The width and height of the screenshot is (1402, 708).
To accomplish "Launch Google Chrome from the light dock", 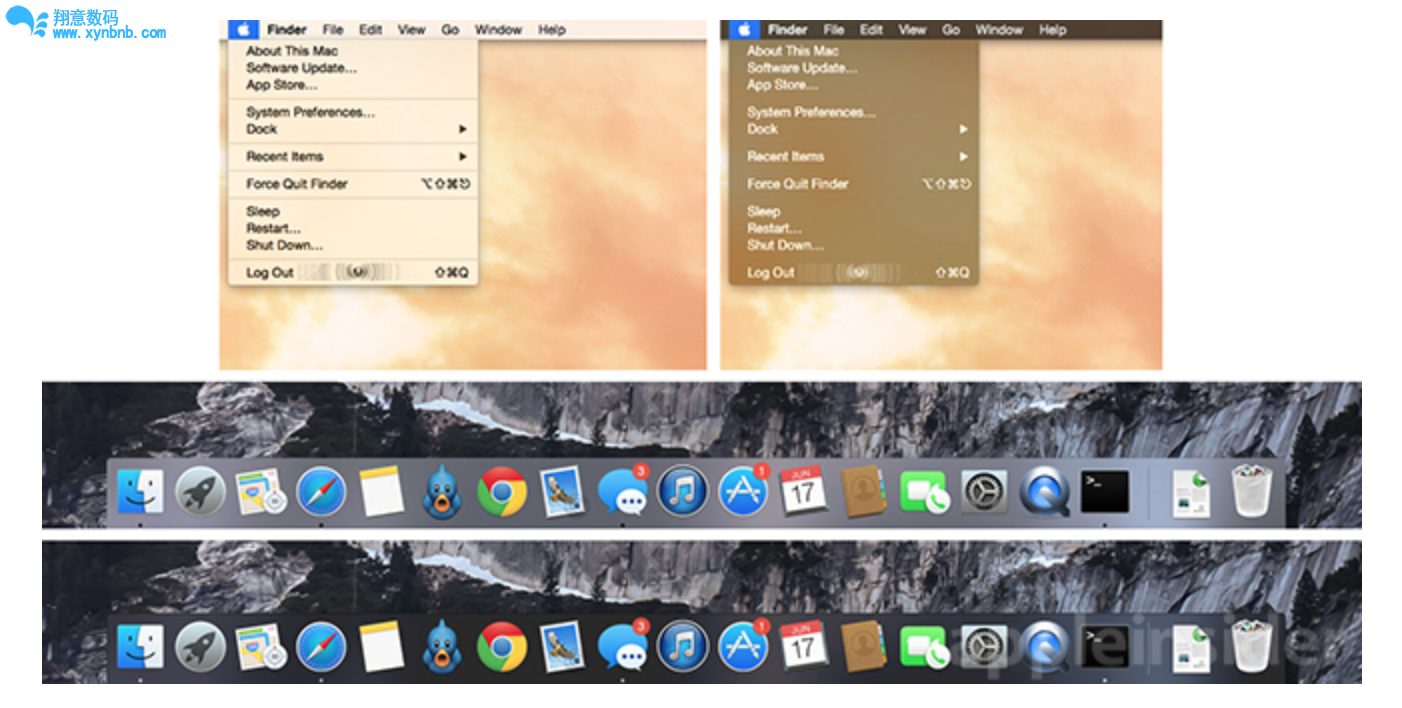I will pyautogui.click(x=502, y=492).
